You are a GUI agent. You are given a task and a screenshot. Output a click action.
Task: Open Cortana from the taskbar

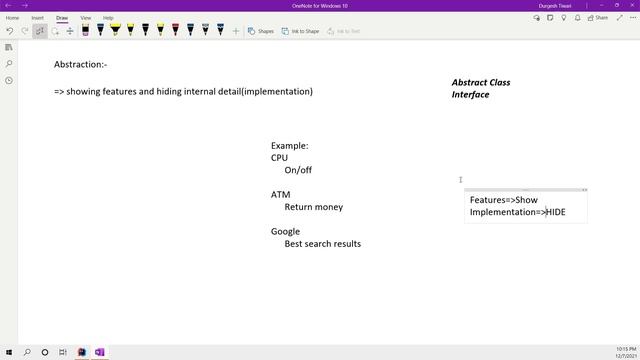click(x=45, y=352)
